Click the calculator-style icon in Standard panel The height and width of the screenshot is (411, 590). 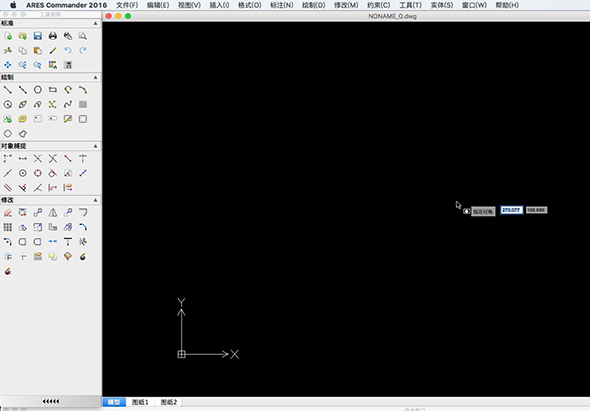68,65
